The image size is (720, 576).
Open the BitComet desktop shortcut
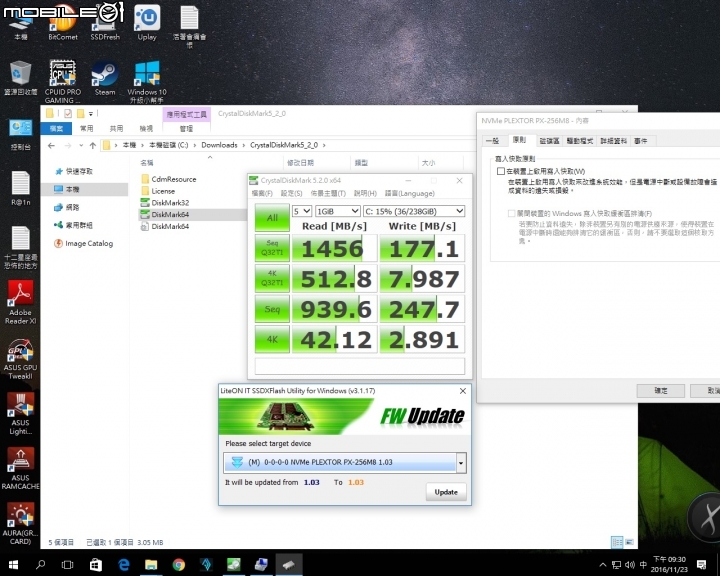pos(62,23)
